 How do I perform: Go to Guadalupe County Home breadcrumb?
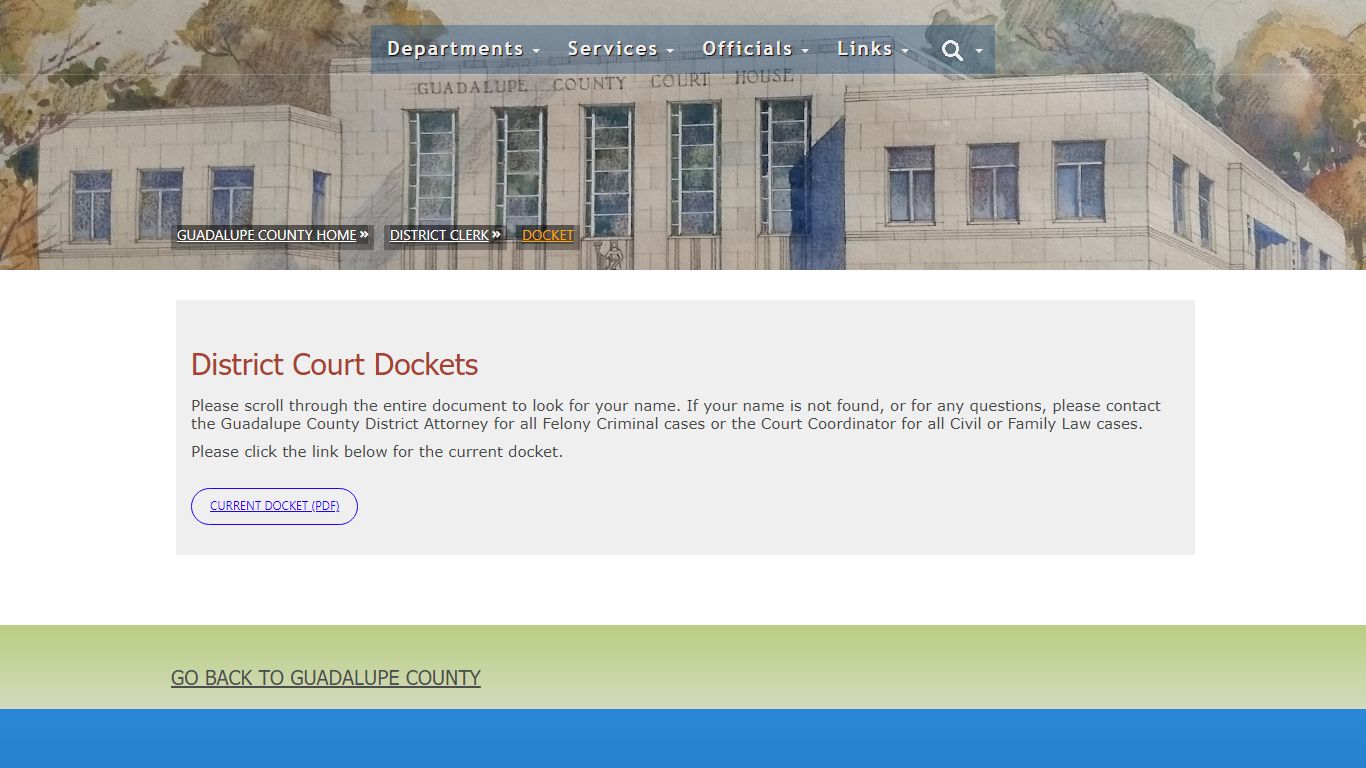[x=267, y=235]
